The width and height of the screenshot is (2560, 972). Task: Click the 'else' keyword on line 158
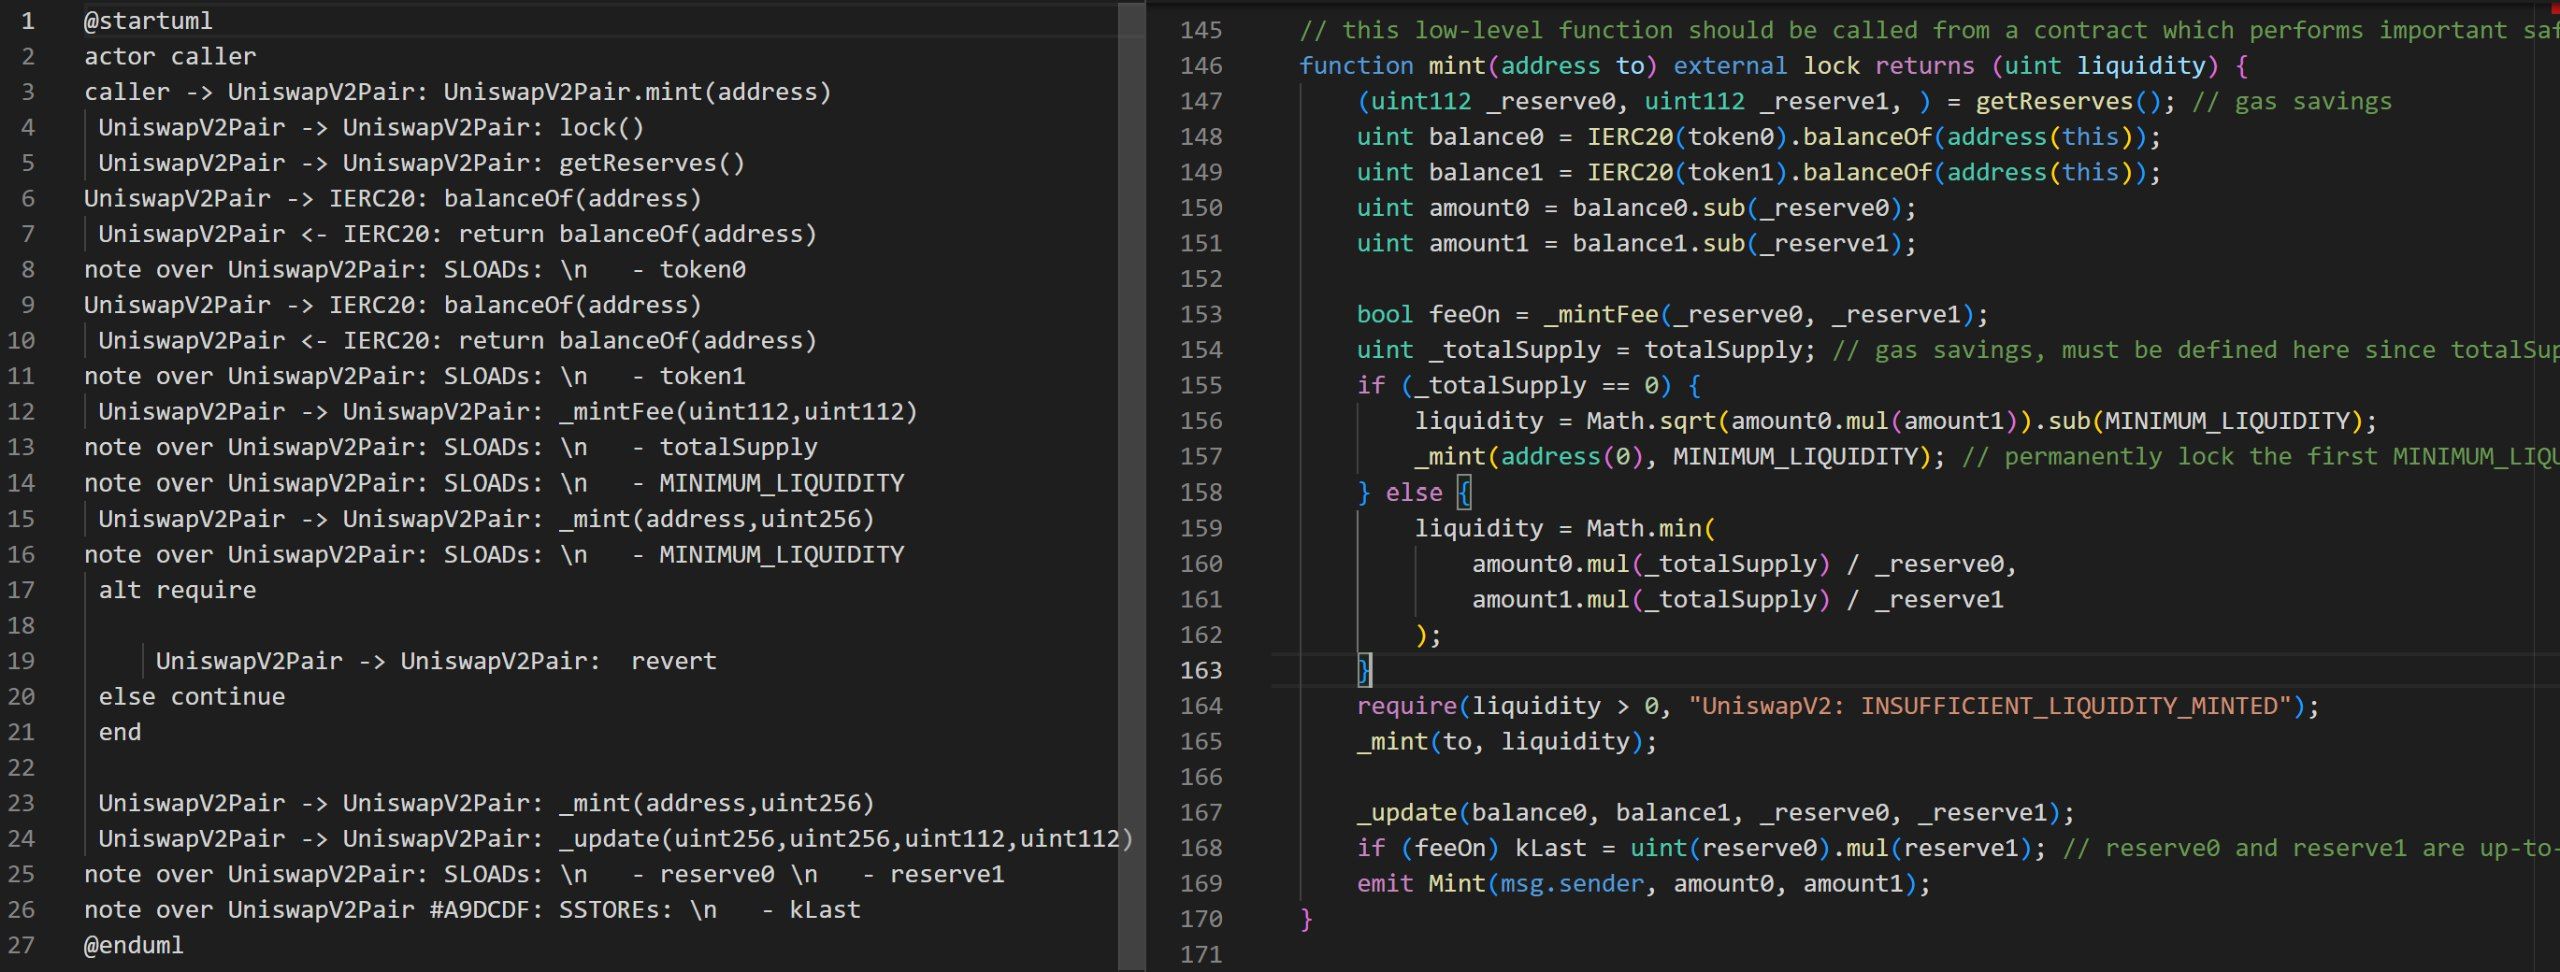[1413, 493]
